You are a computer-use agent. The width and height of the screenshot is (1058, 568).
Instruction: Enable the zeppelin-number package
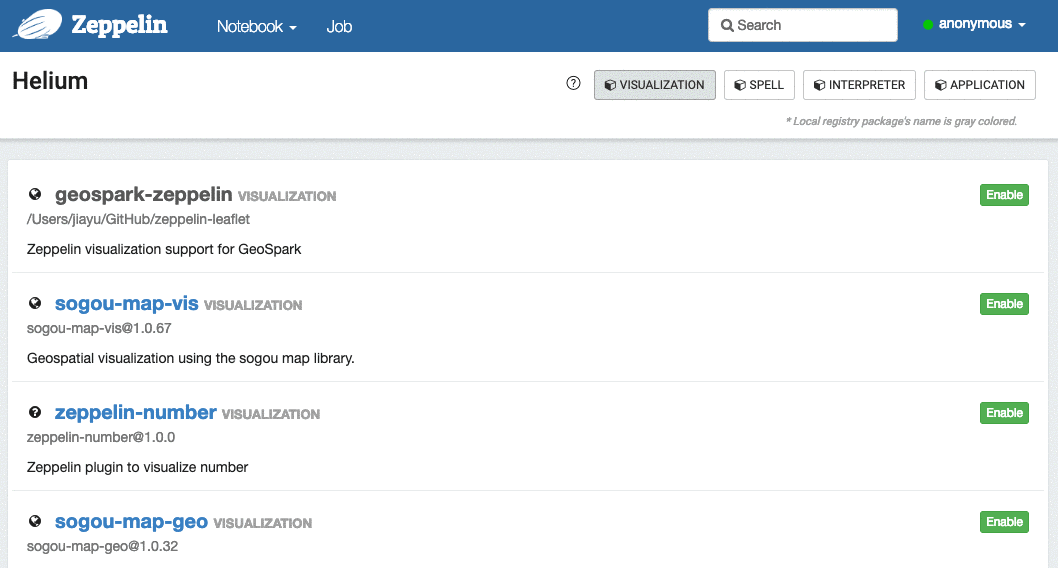click(1004, 413)
